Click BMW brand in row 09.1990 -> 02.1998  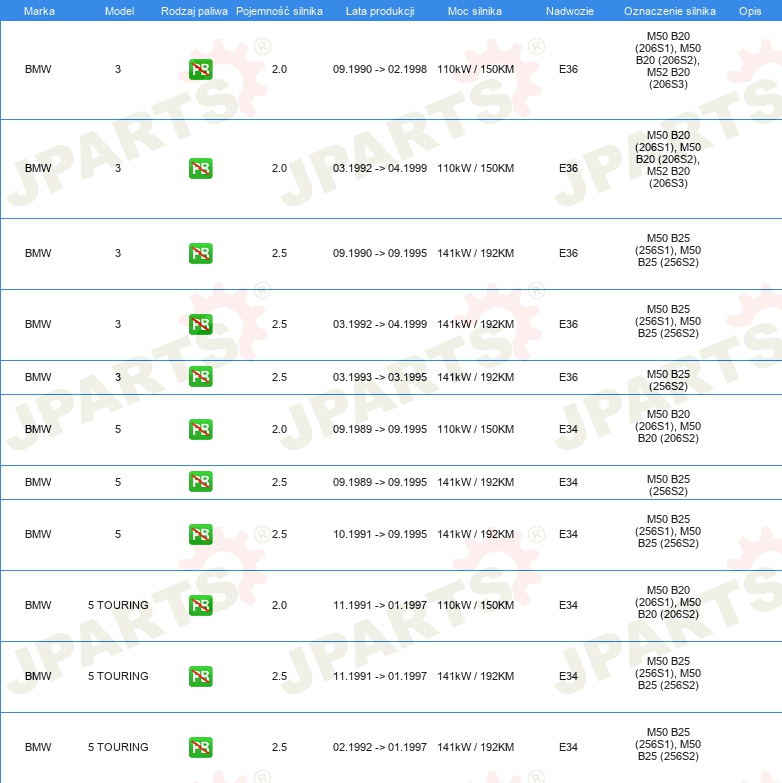coord(38,69)
